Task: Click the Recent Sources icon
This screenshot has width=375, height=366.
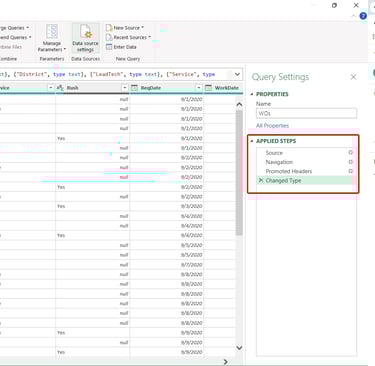Action: click(x=109, y=37)
